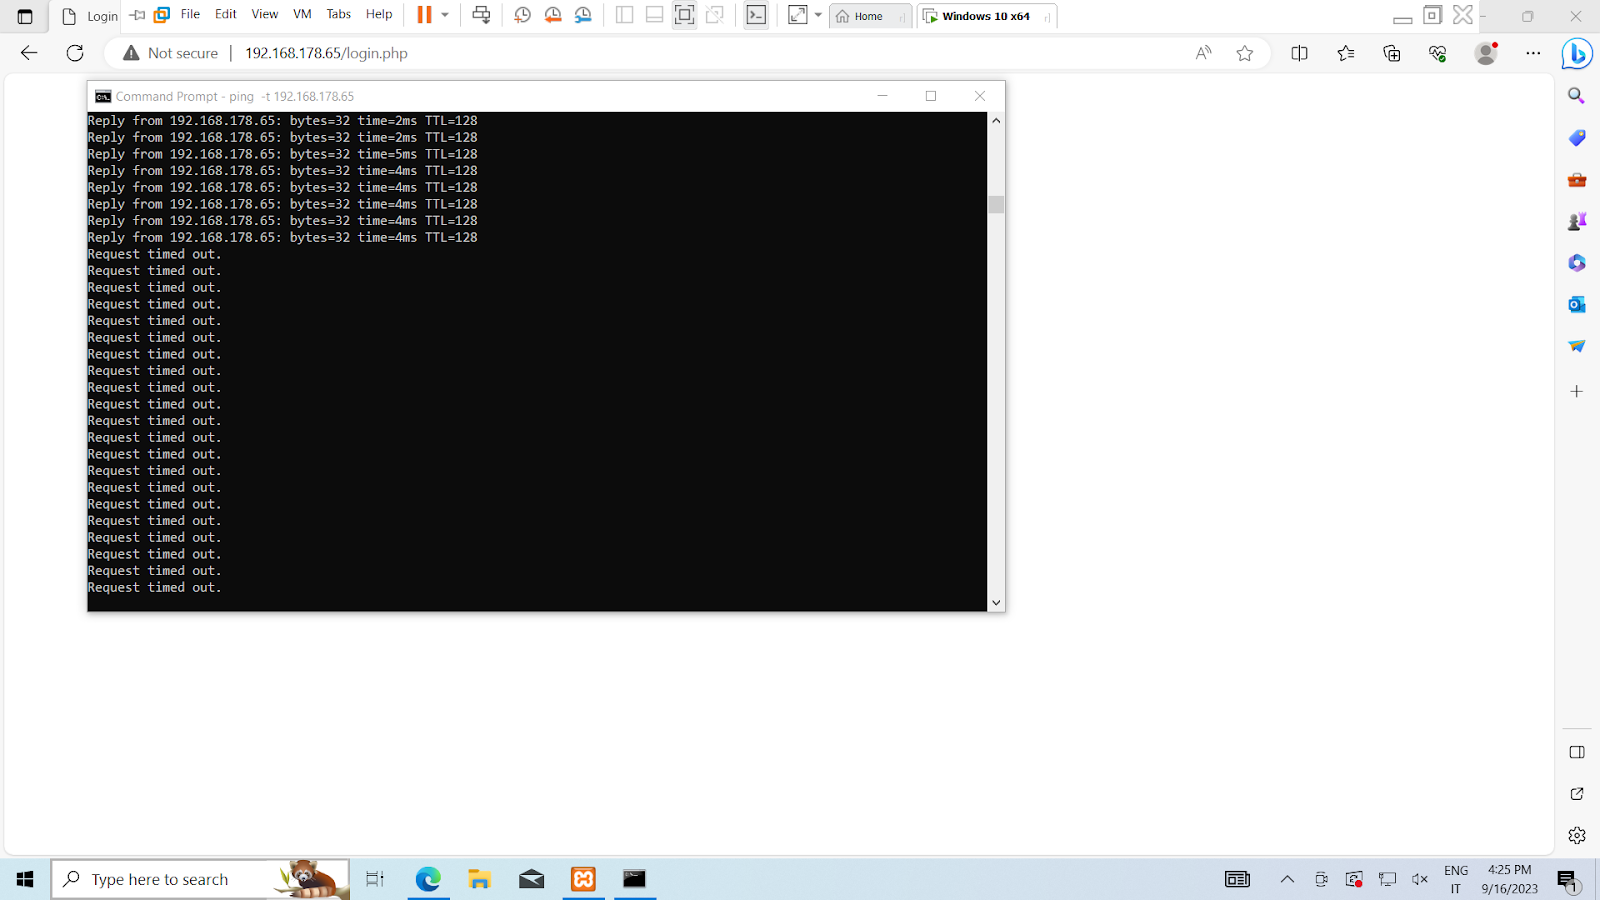Open the Mail app on the taskbar
1600x900 pixels.
(x=532, y=879)
